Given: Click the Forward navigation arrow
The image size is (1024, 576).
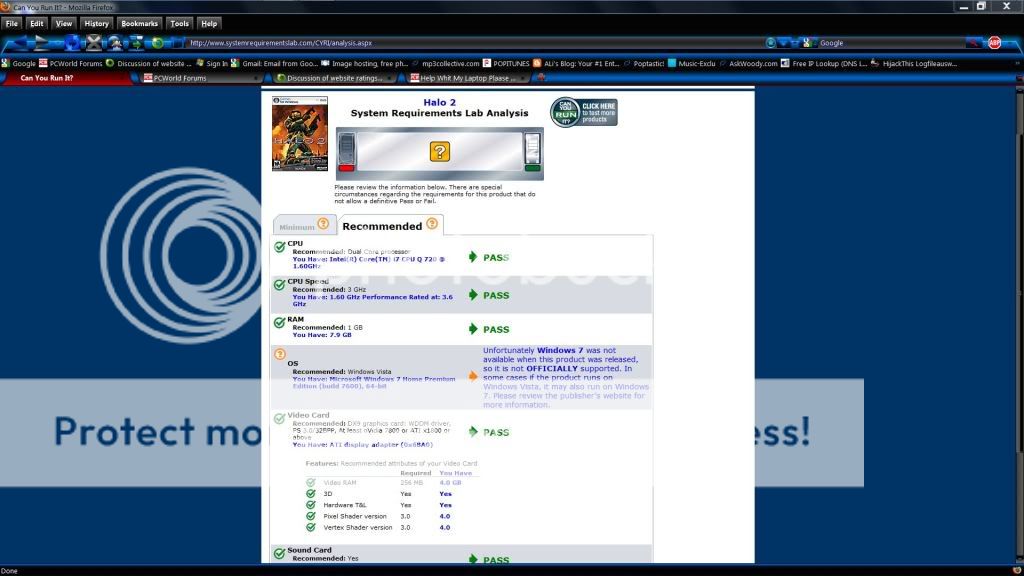Looking at the screenshot, I should coord(41,43).
